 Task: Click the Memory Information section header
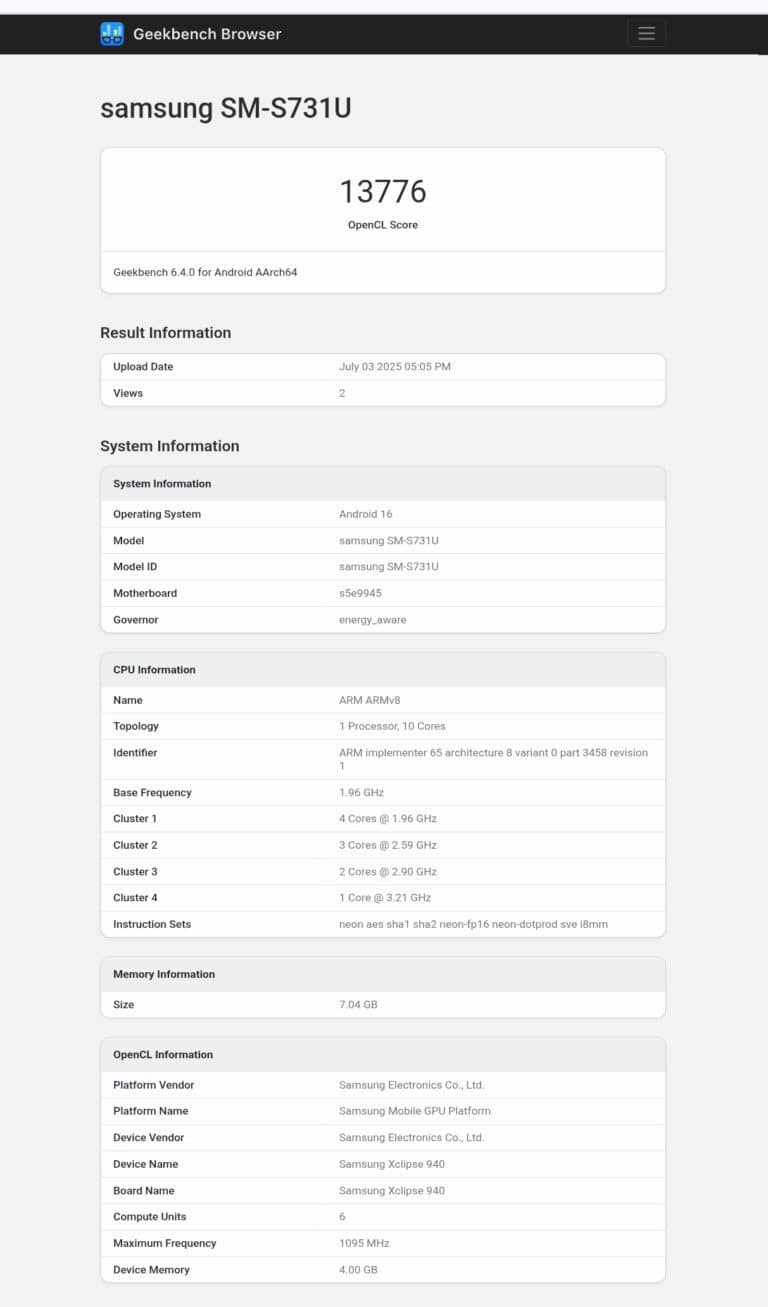[x=165, y=974]
